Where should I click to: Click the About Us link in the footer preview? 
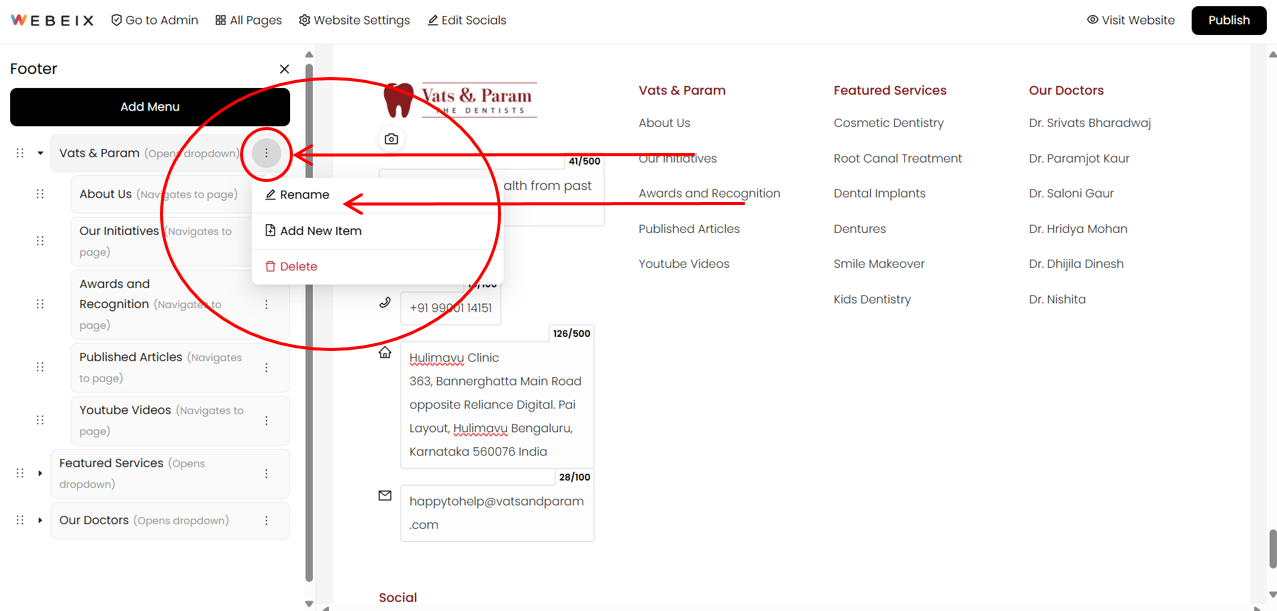pyautogui.click(x=664, y=123)
